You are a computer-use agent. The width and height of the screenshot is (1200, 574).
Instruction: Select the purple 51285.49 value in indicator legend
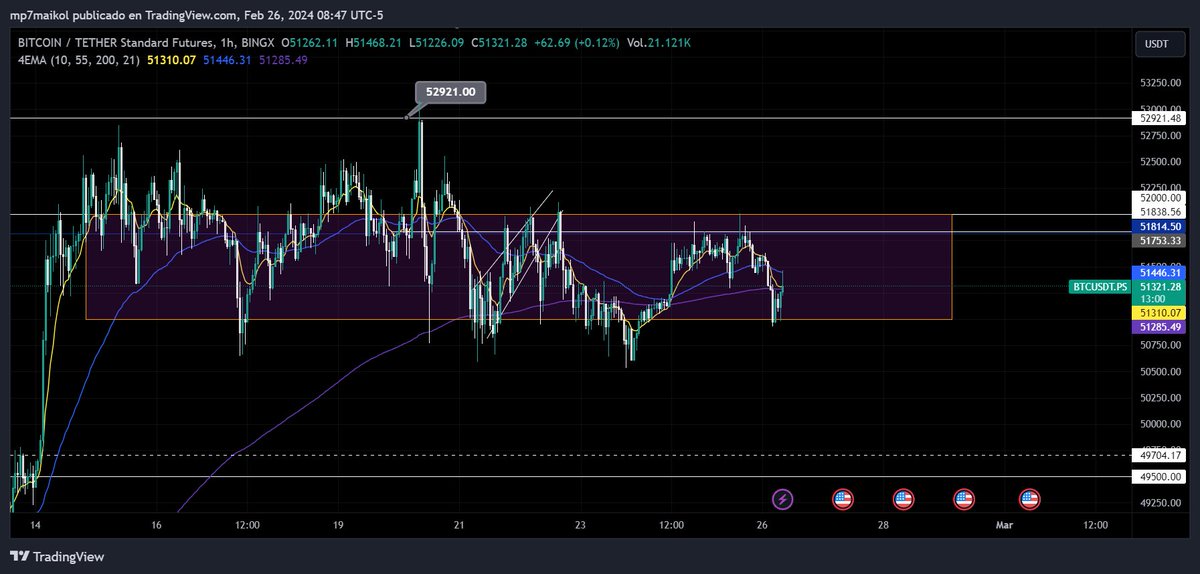[283, 60]
